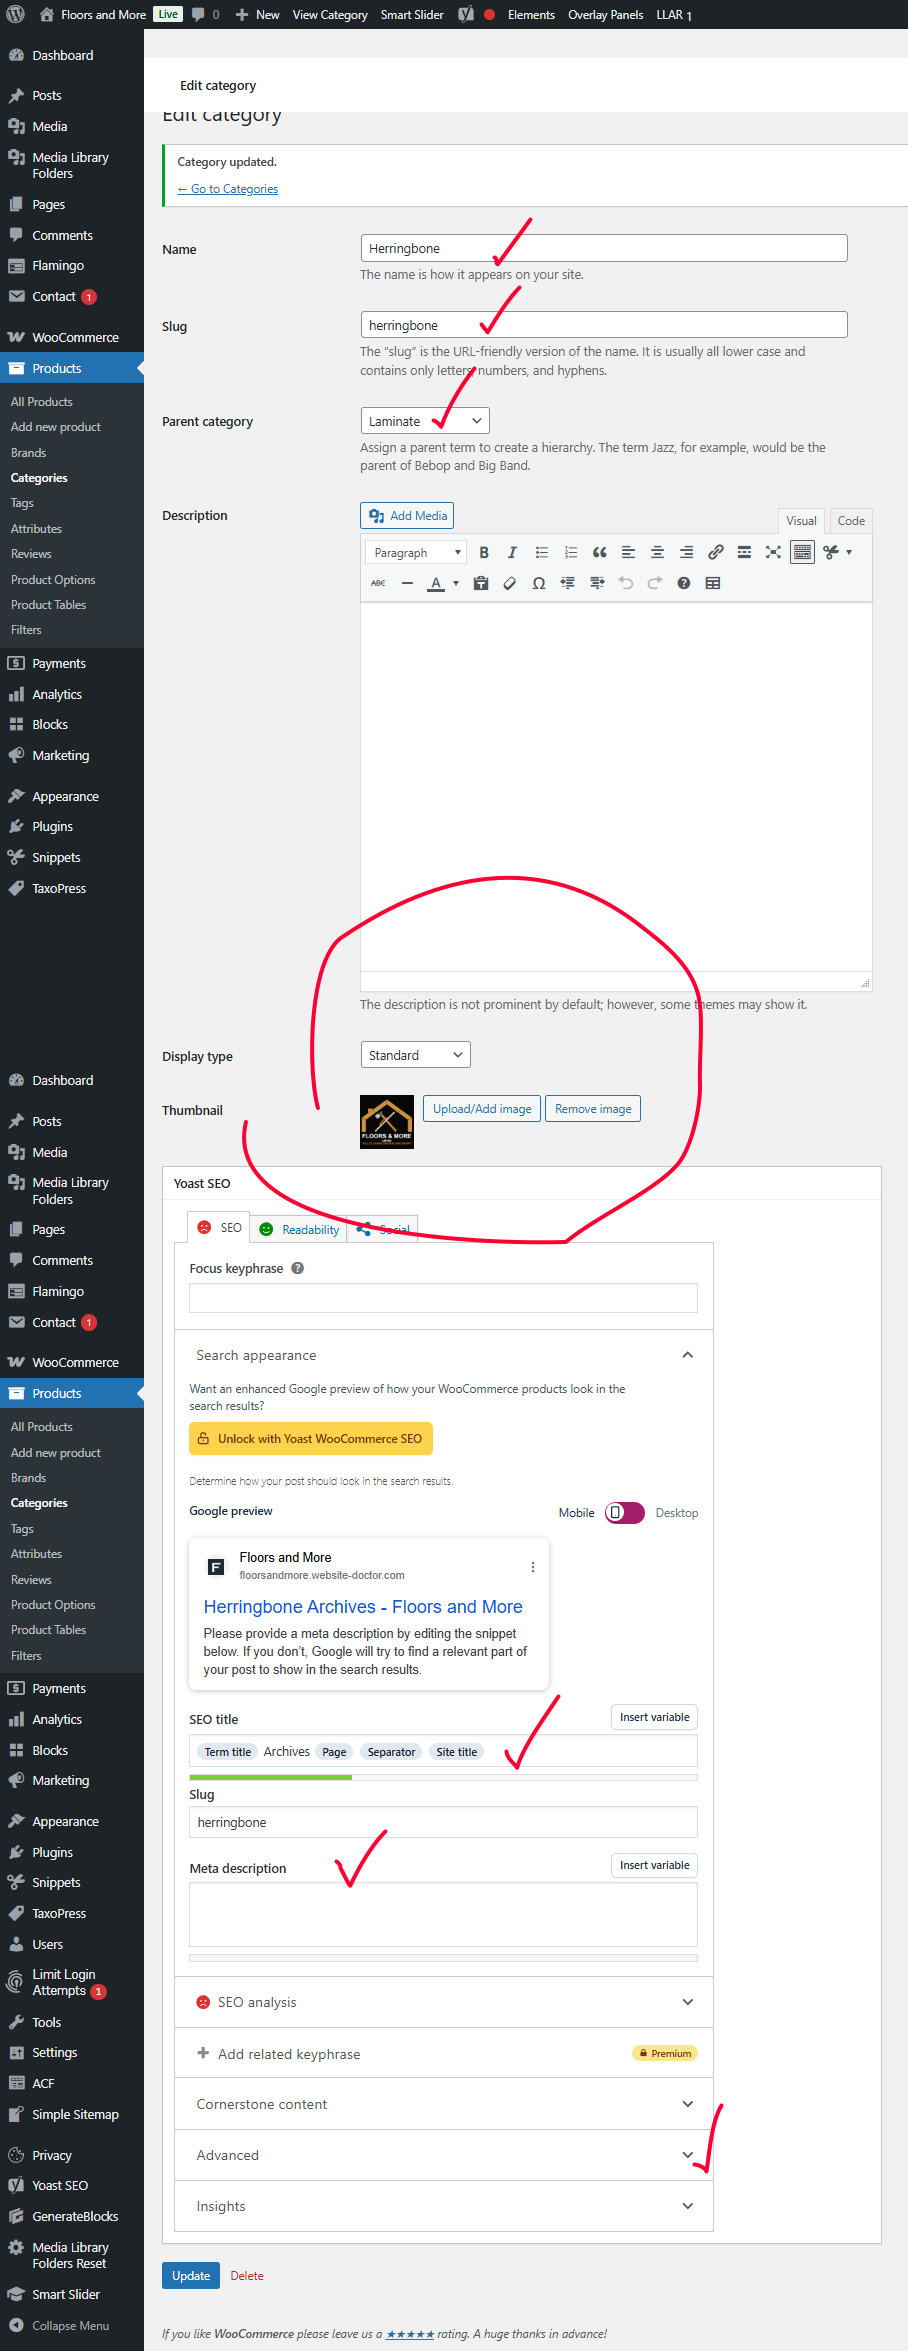Screen dimensions: 908x2351
Task: Click the SEO title length progress bar
Action: tap(443, 1777)
